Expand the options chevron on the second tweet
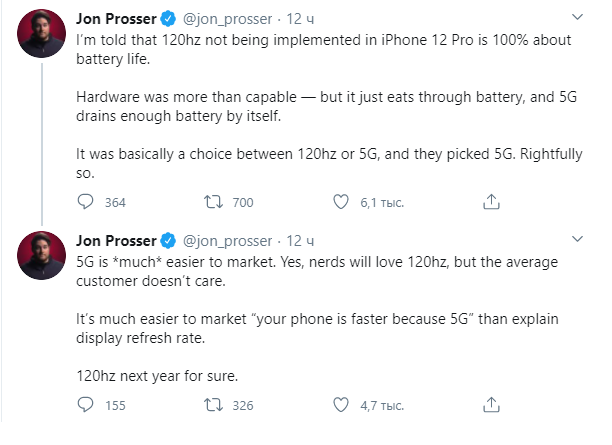 (577, 241)
